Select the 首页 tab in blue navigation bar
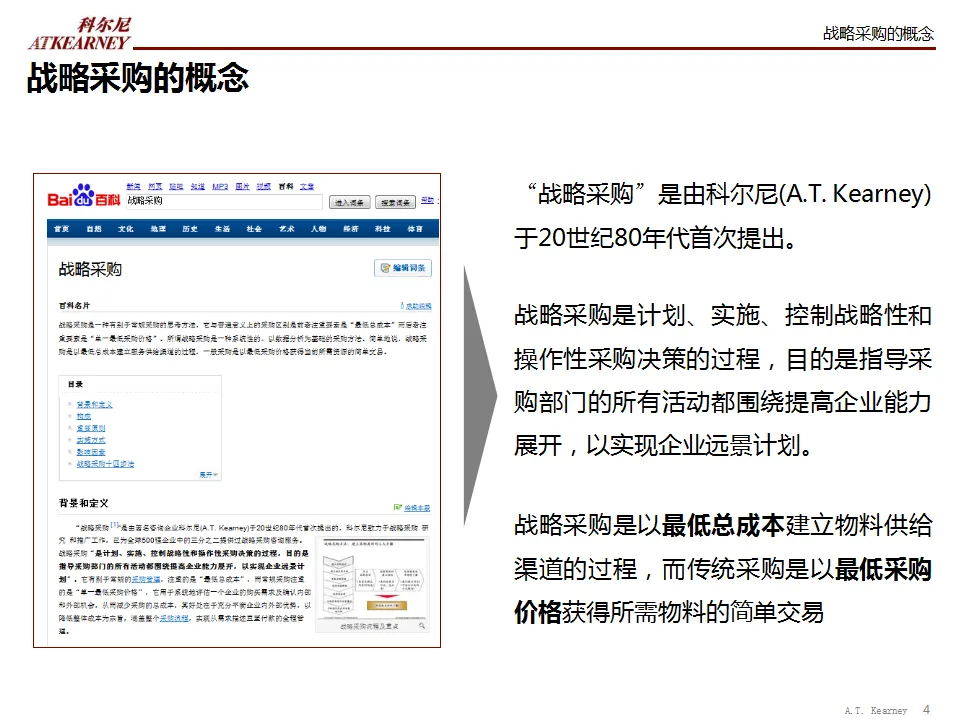Image resolution: width=960 pixels, height=720 pixels. [x=62, y=229]
